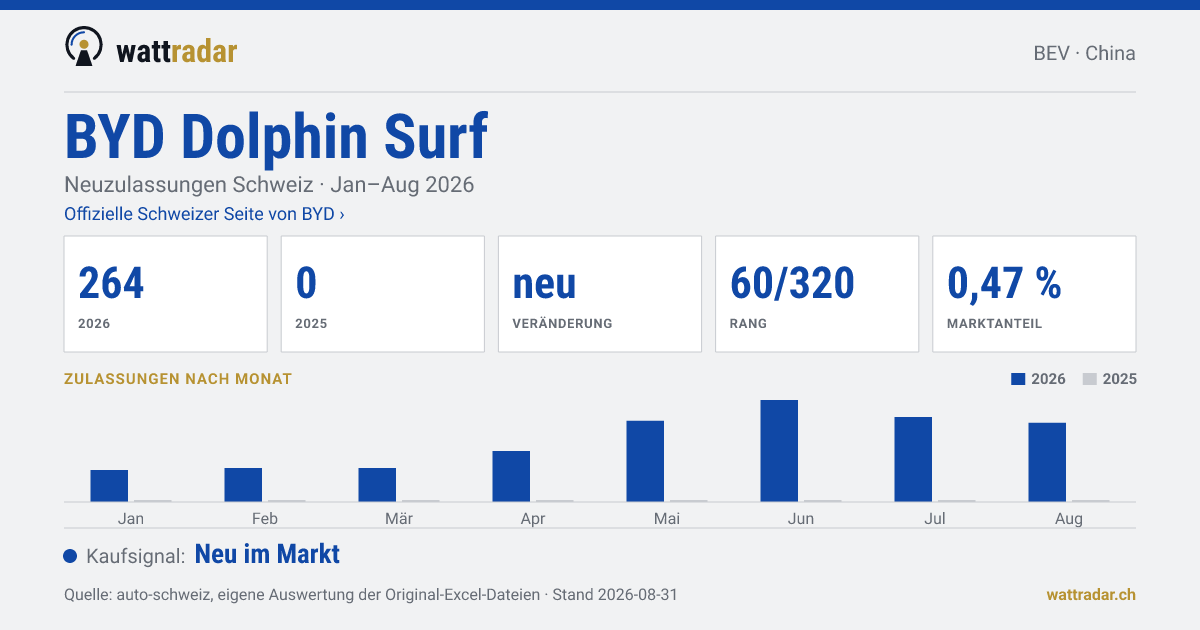Select the 264 registrations 2026 card
This screenshot has width=1200, height=630.
pos(165,294)
